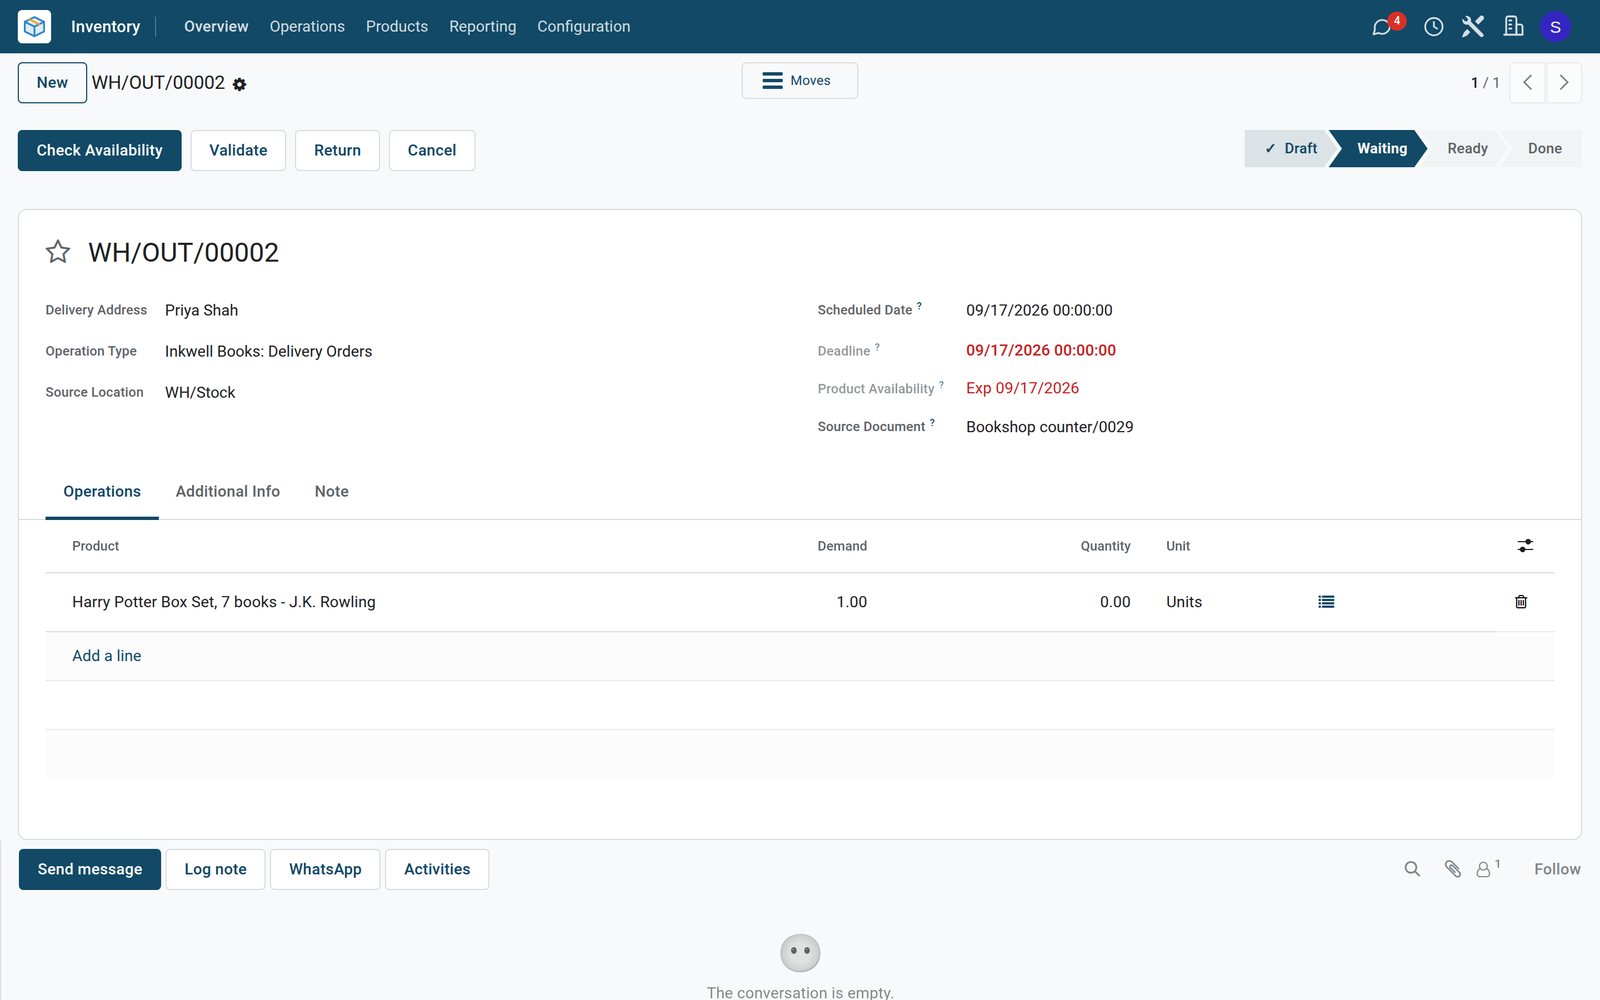The image size is (1600, 1000).
Task: Open the developer tools wrench icon
Action: point(1472,27)
